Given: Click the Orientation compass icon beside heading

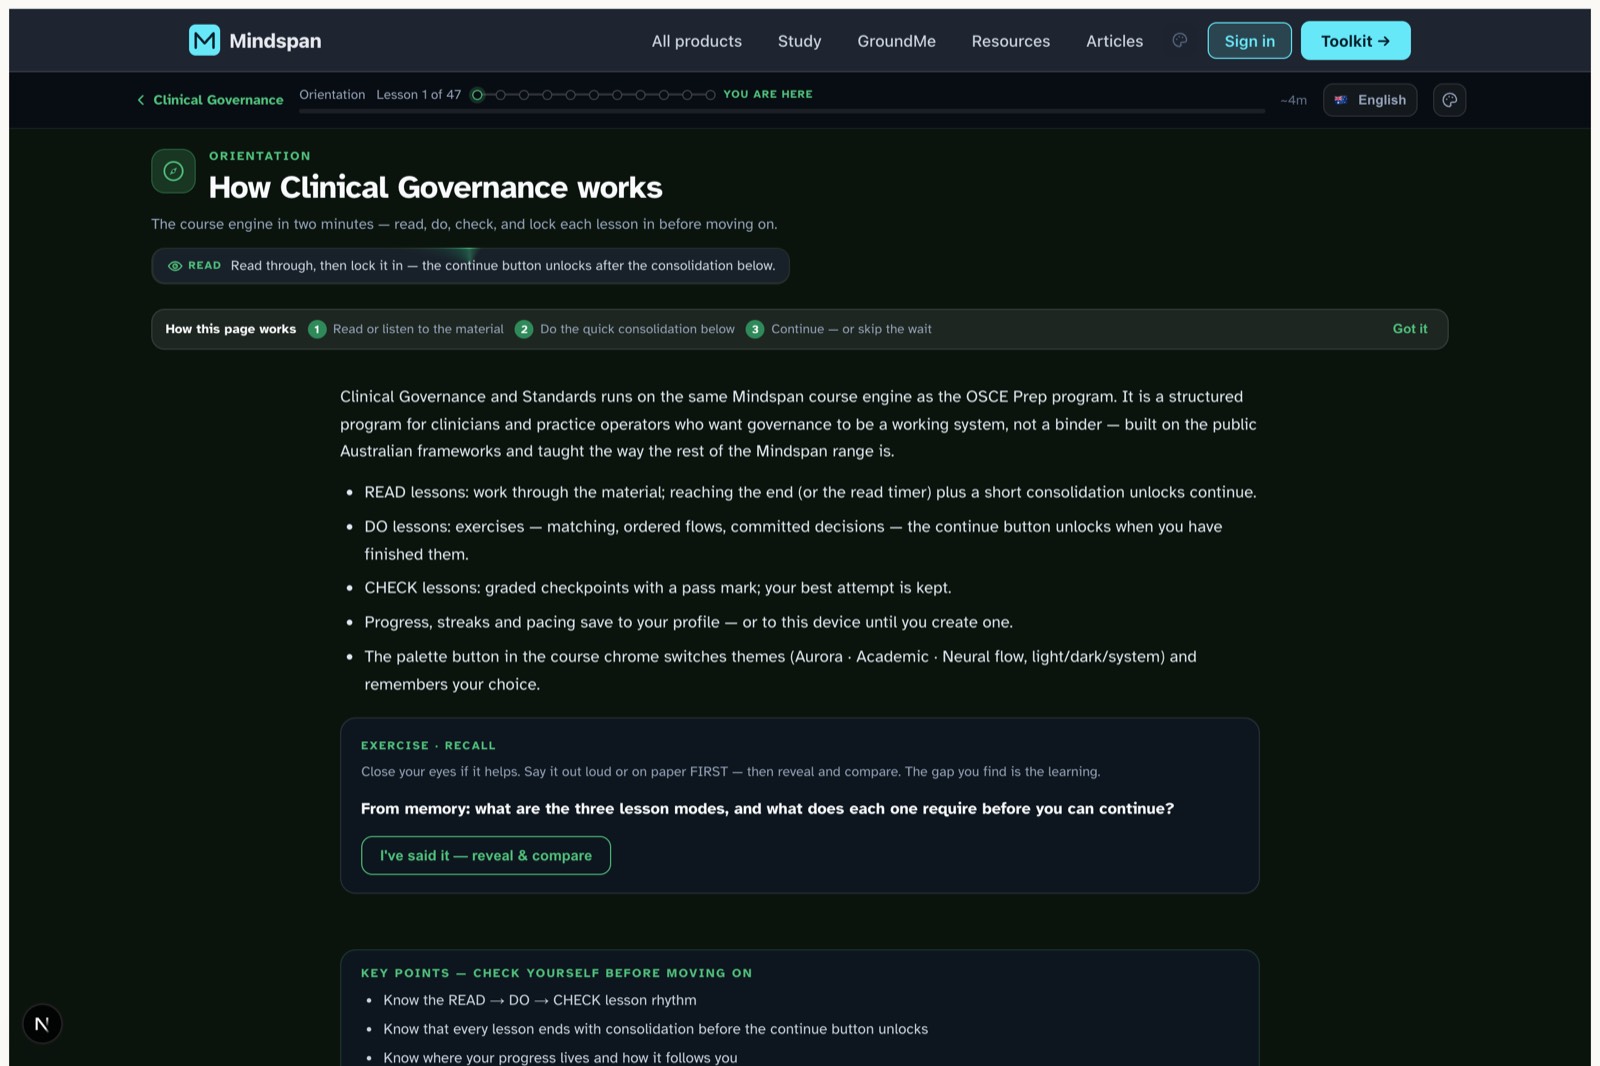Looking at the screenshot, I should tap(173, 171).
